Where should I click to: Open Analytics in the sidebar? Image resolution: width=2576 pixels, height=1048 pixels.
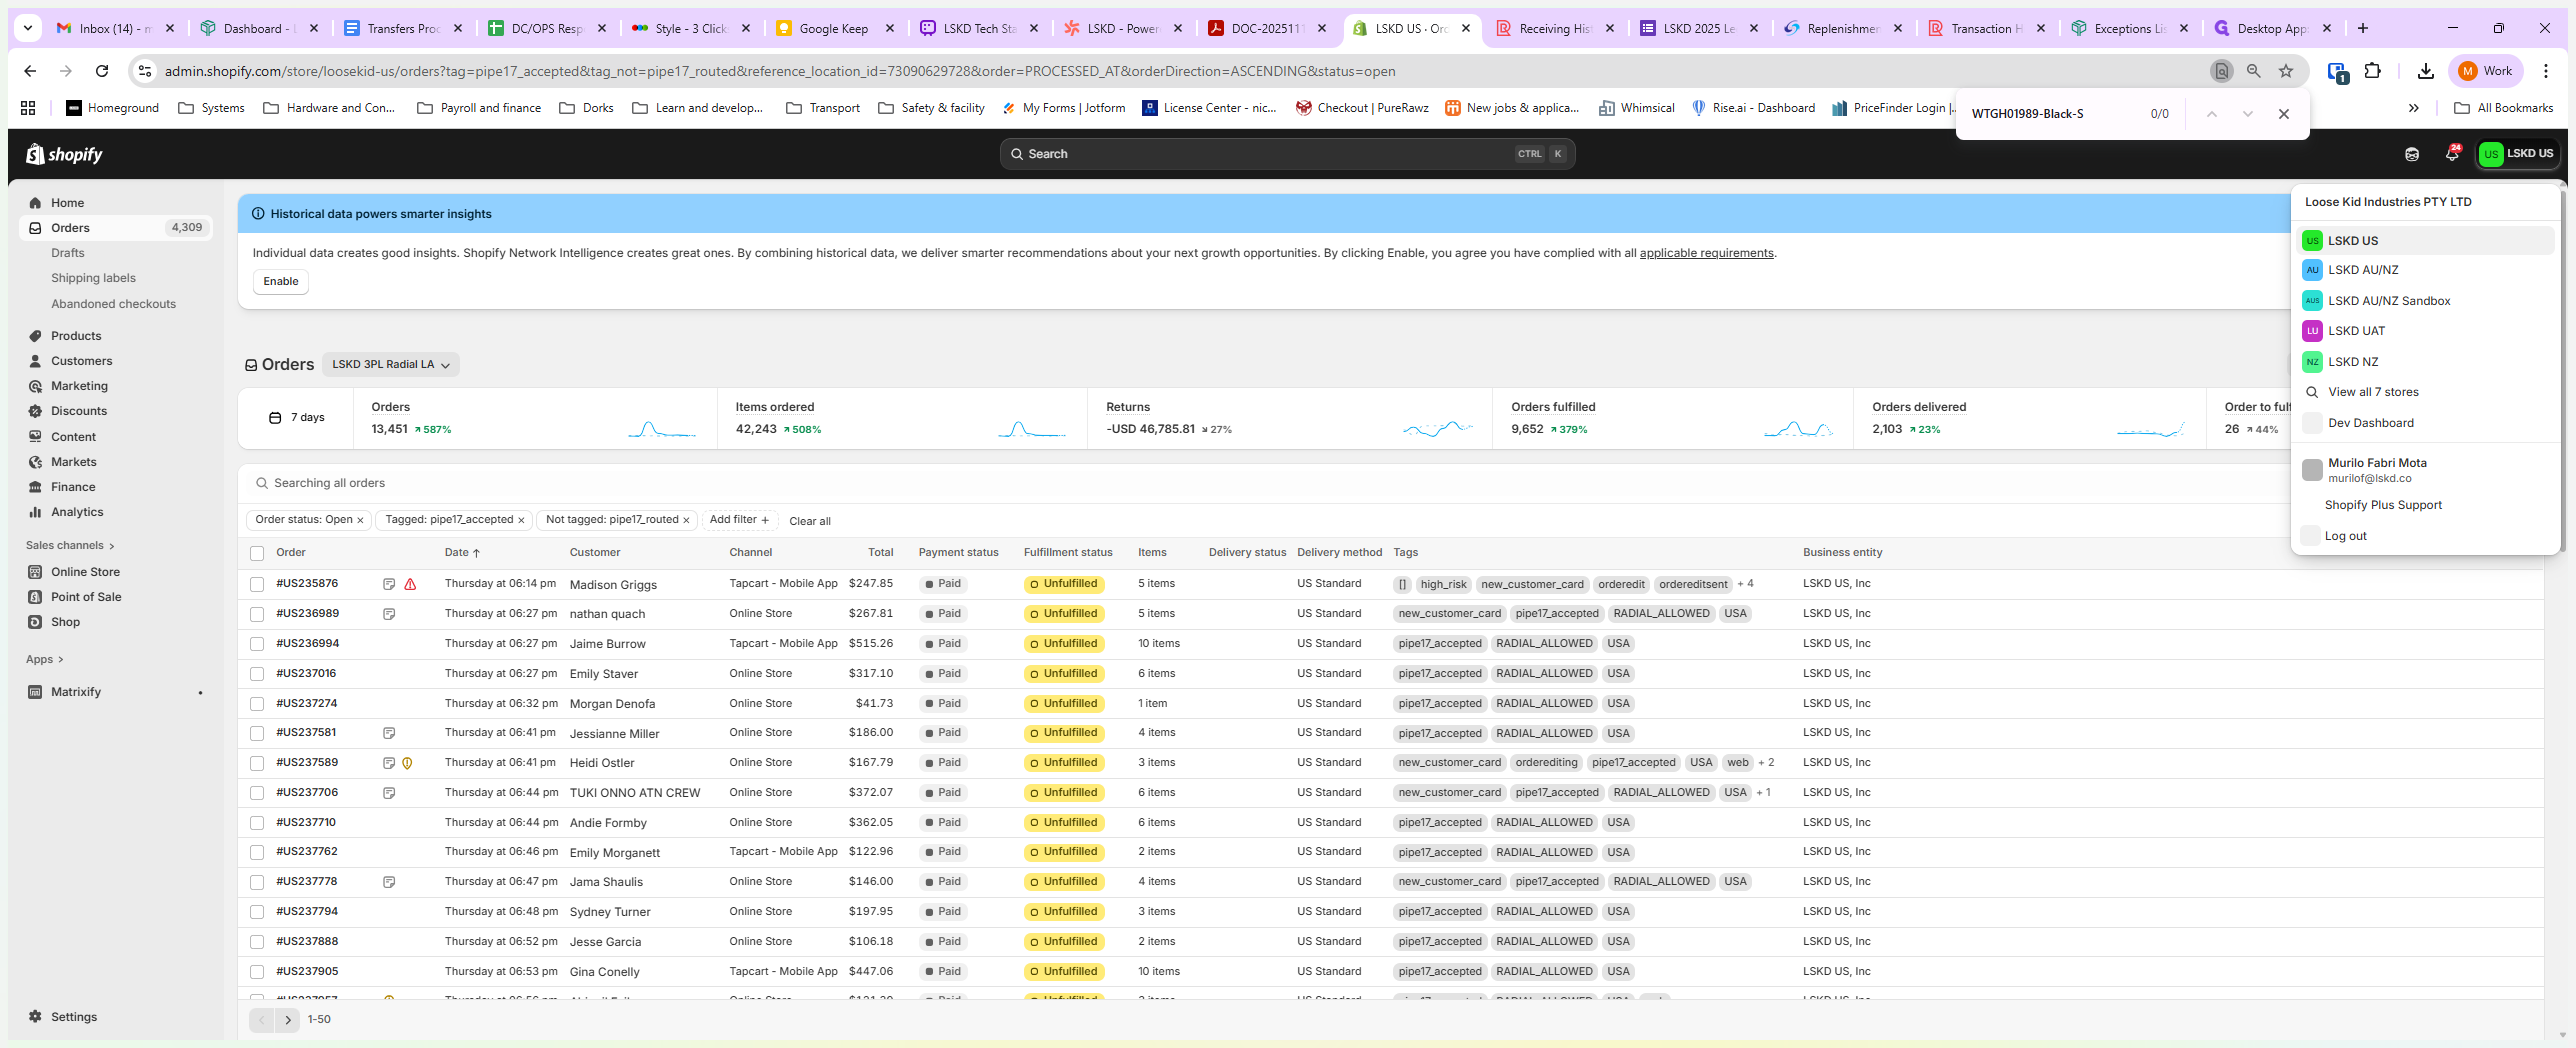click(x=77, y=512)
